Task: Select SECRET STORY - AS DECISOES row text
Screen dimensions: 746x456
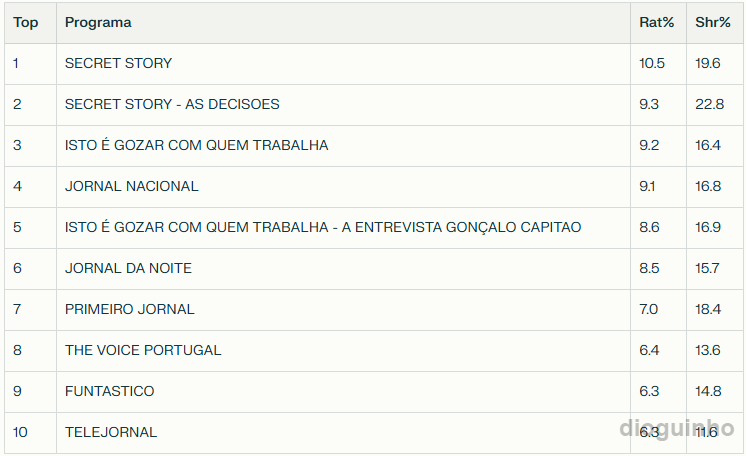Action: tap(172, 104)
